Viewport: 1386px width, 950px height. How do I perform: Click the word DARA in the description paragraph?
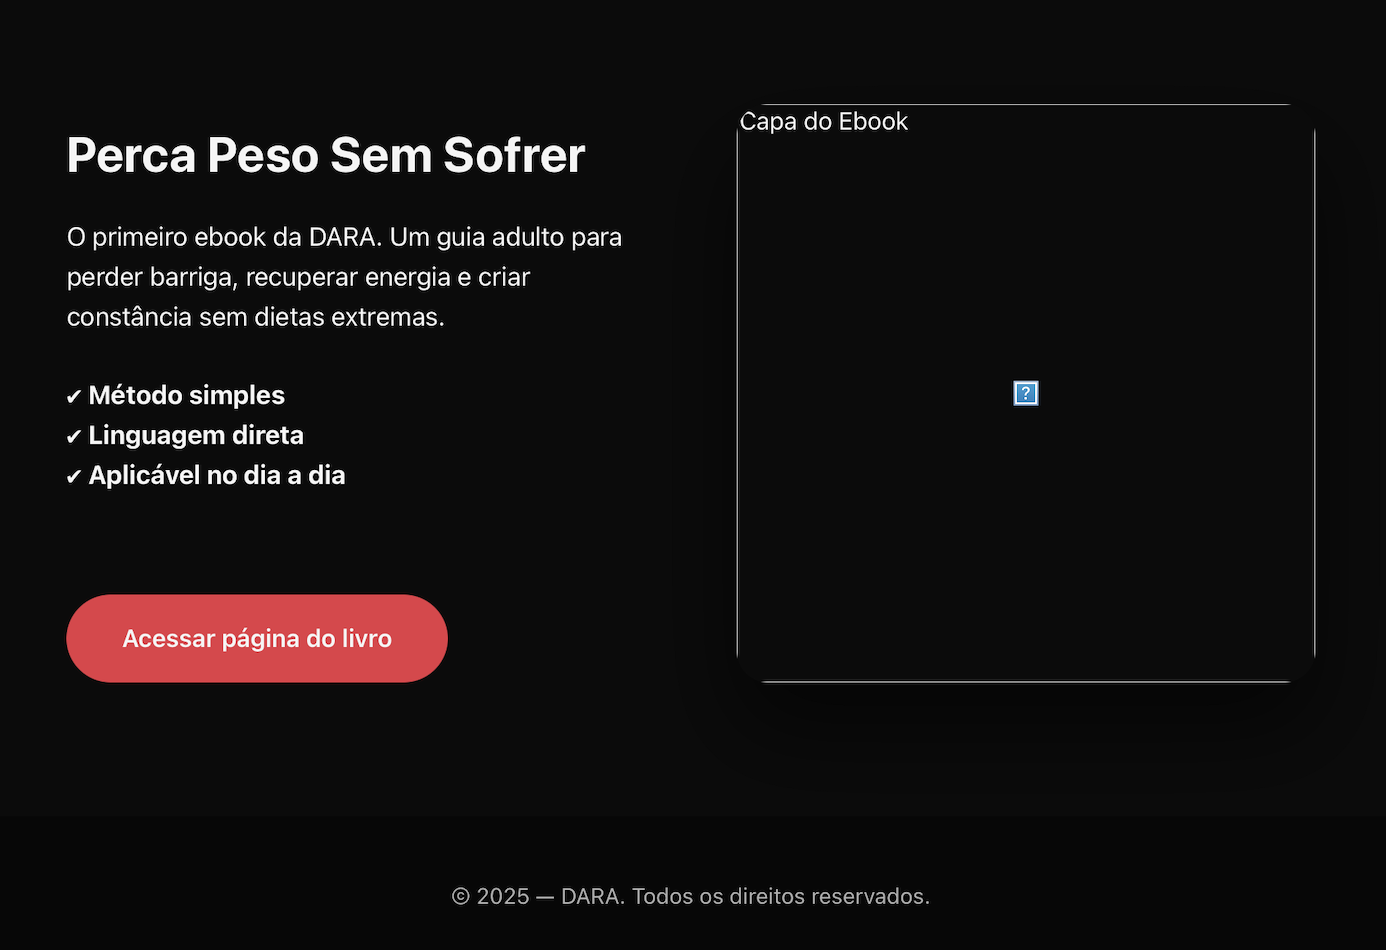[343, 237]
